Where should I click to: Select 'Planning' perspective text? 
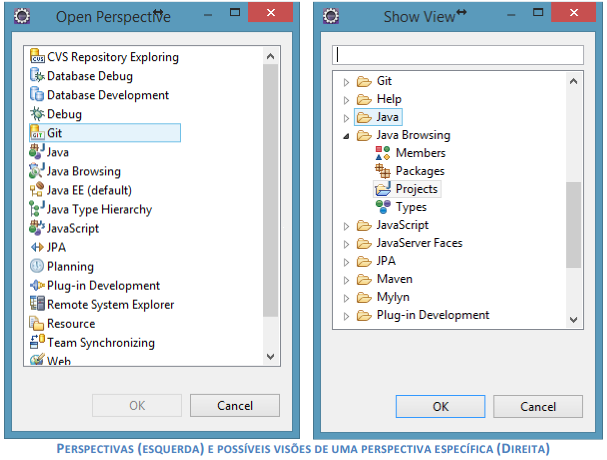[x=70, y=266]
